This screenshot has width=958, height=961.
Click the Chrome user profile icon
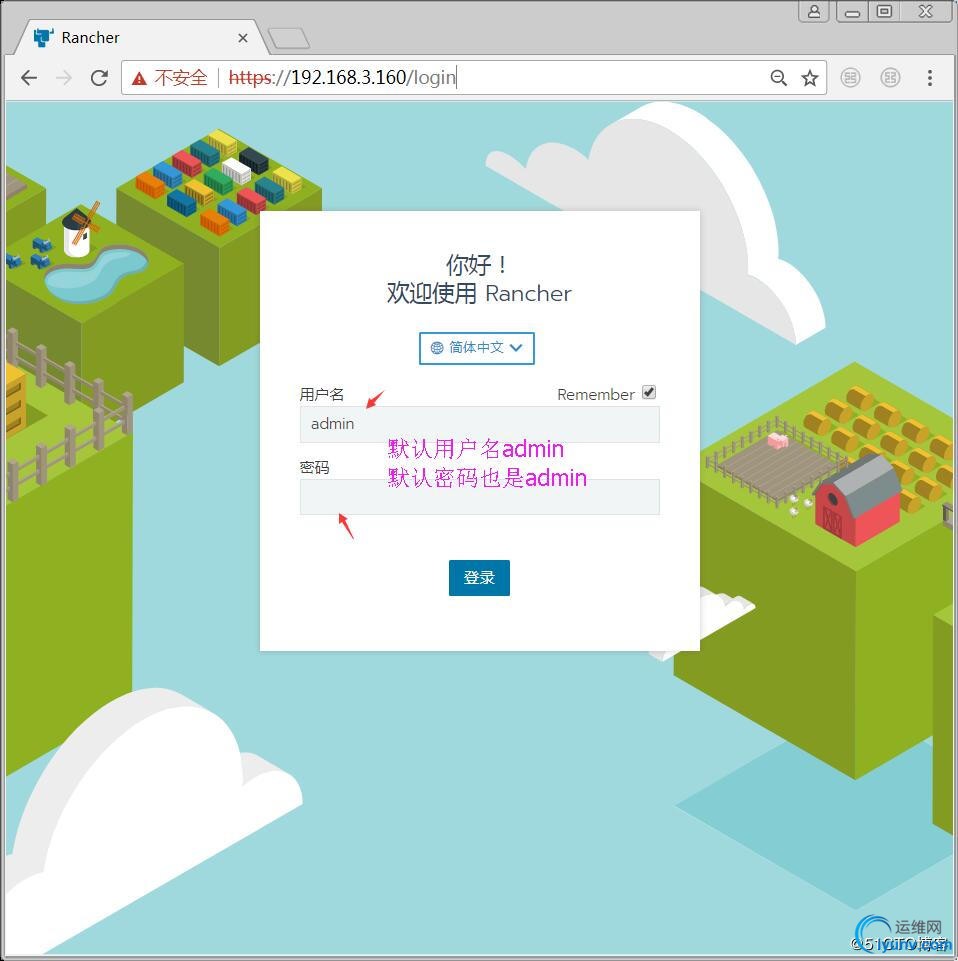[x=814, y=11]
